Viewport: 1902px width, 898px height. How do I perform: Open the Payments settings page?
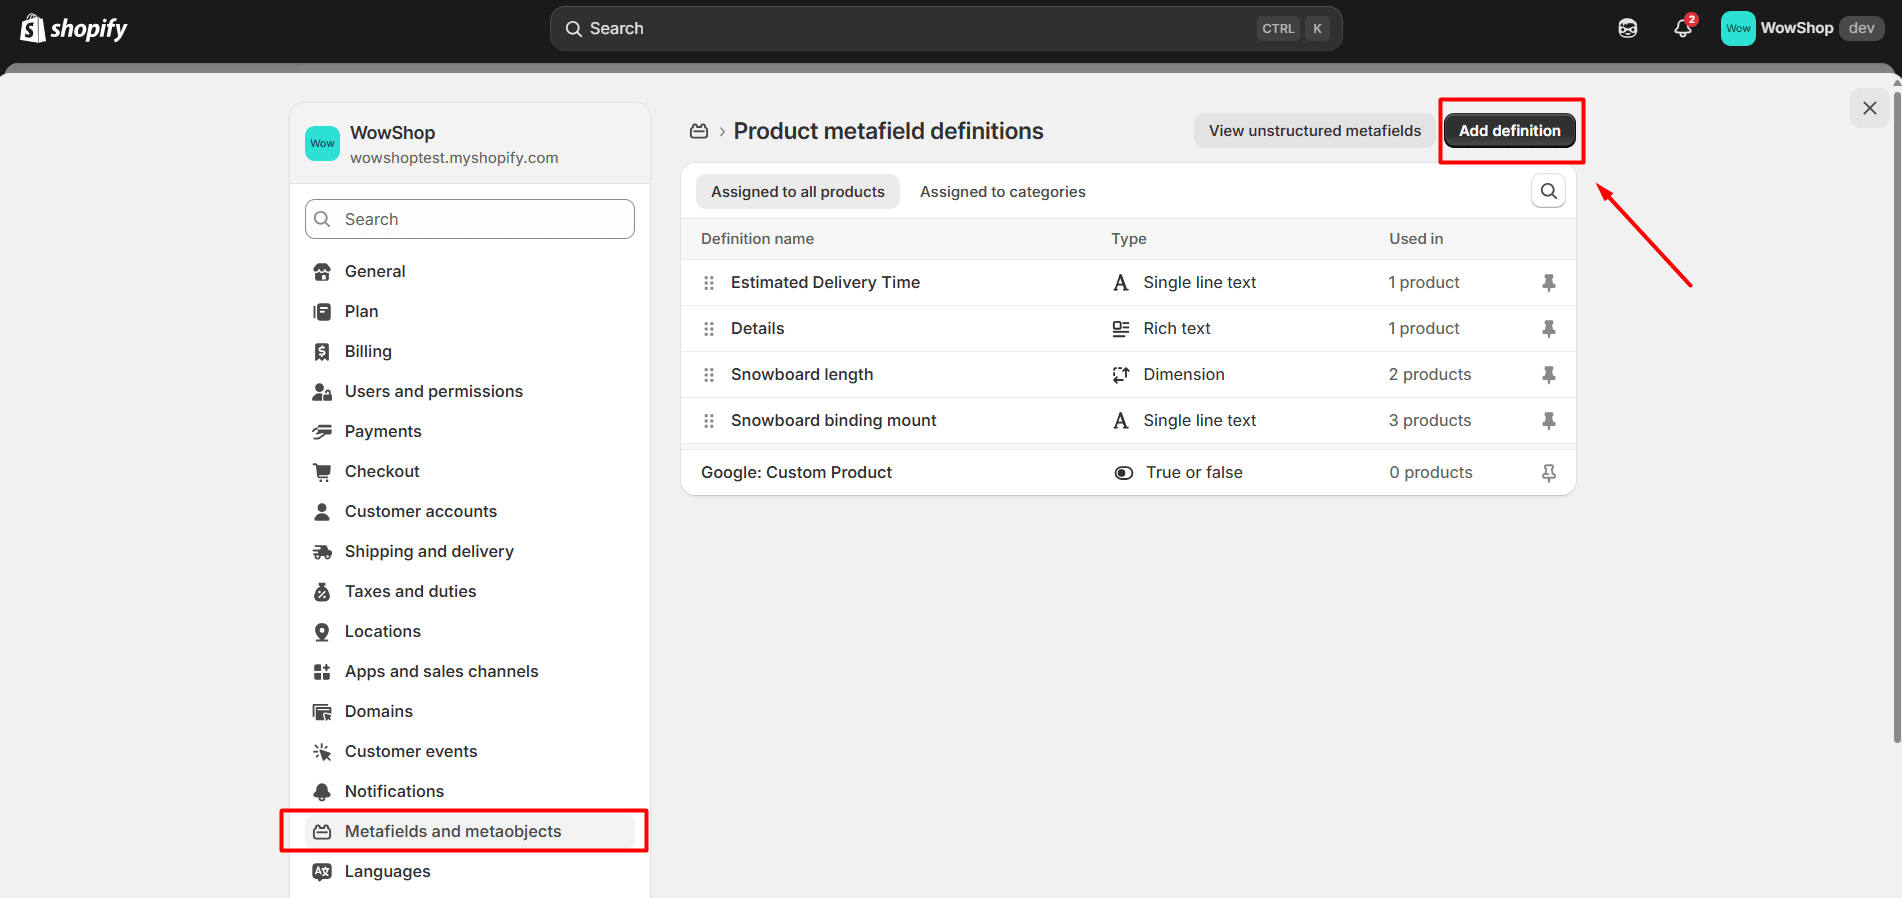(383, 431)
